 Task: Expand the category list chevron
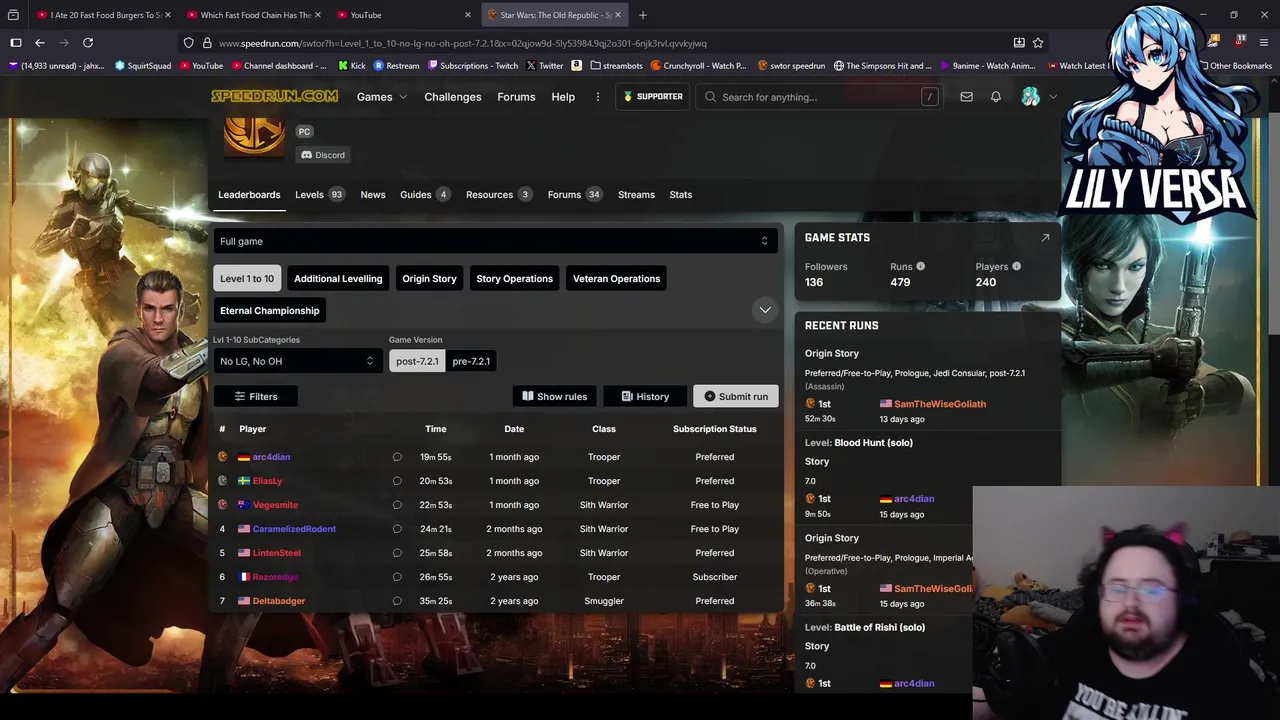point(765,310)
